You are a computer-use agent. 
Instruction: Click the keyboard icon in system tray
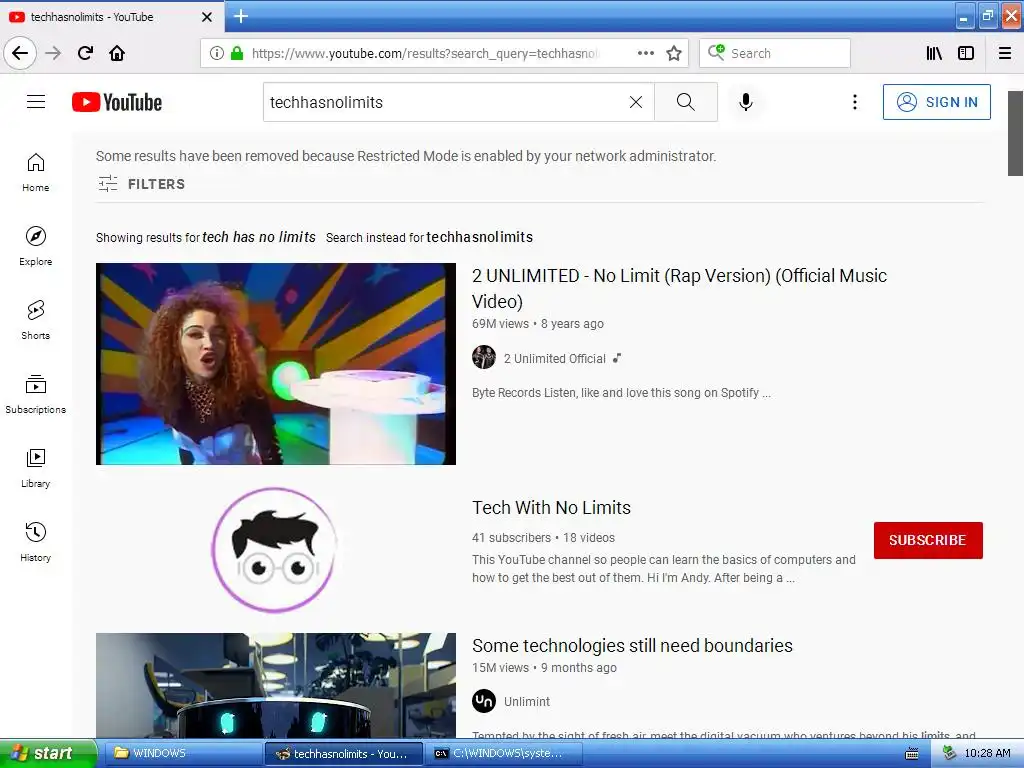(912, 754)
